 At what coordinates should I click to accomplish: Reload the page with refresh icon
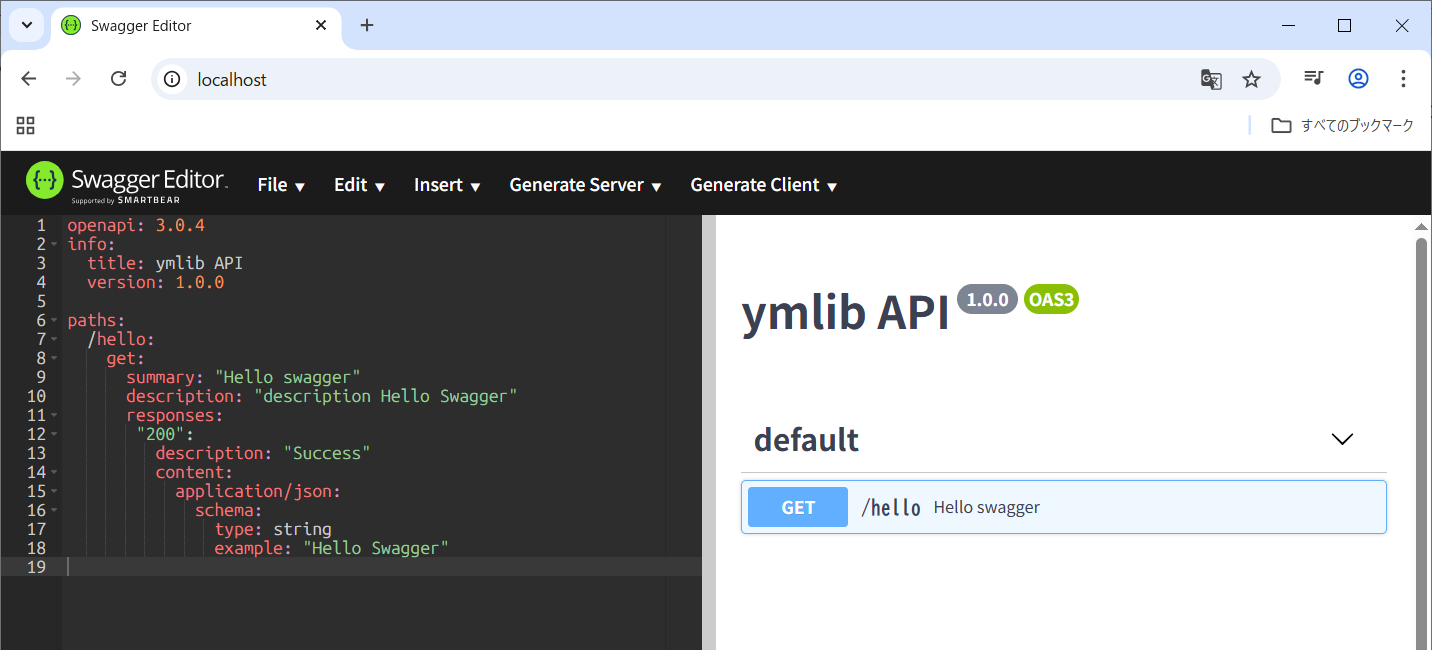(118, 79)
